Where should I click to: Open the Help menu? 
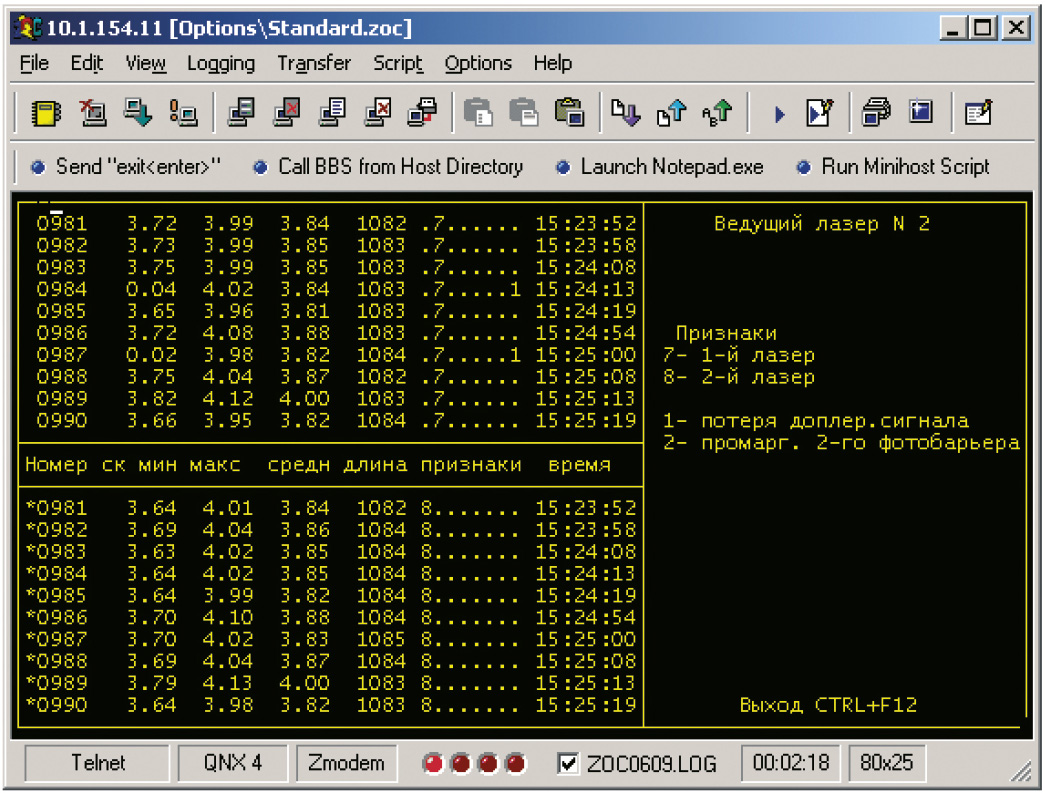click(x=552, y=63)
